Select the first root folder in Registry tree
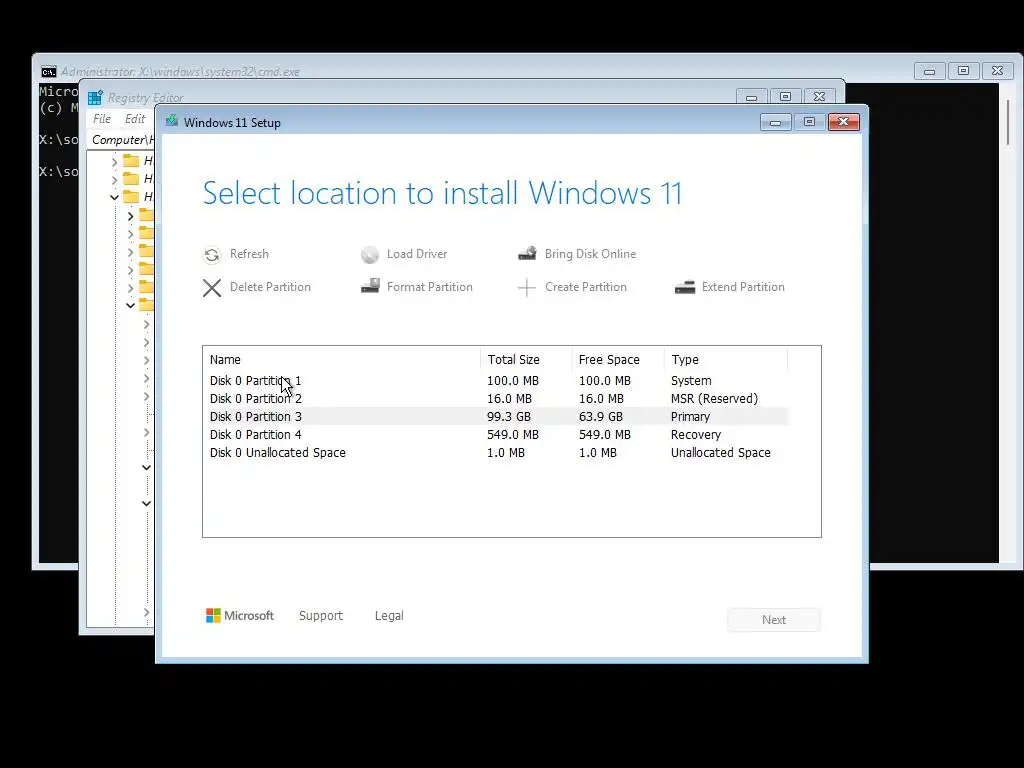The image size is (1024, 768). point(131,161)
